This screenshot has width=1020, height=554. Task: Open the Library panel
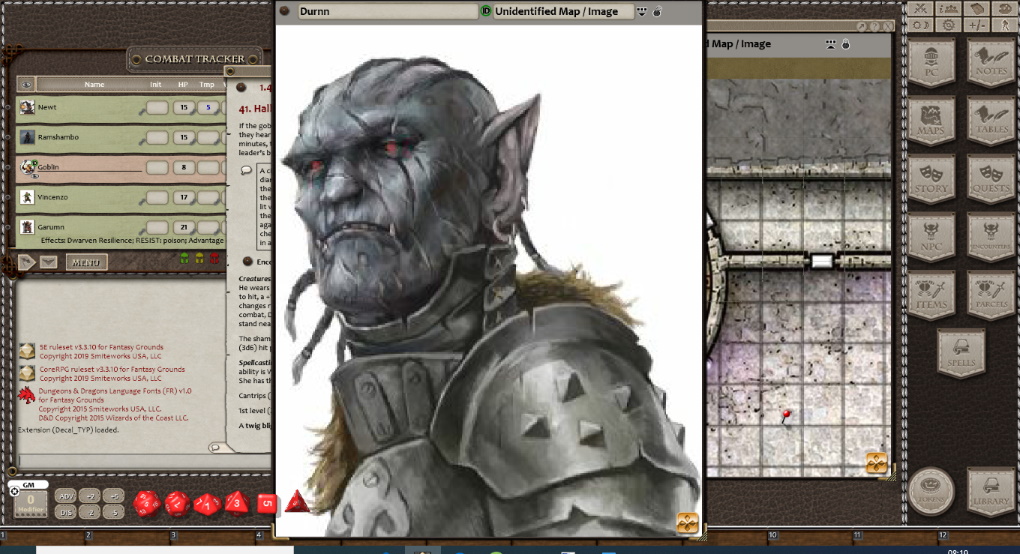click(990, 492)
